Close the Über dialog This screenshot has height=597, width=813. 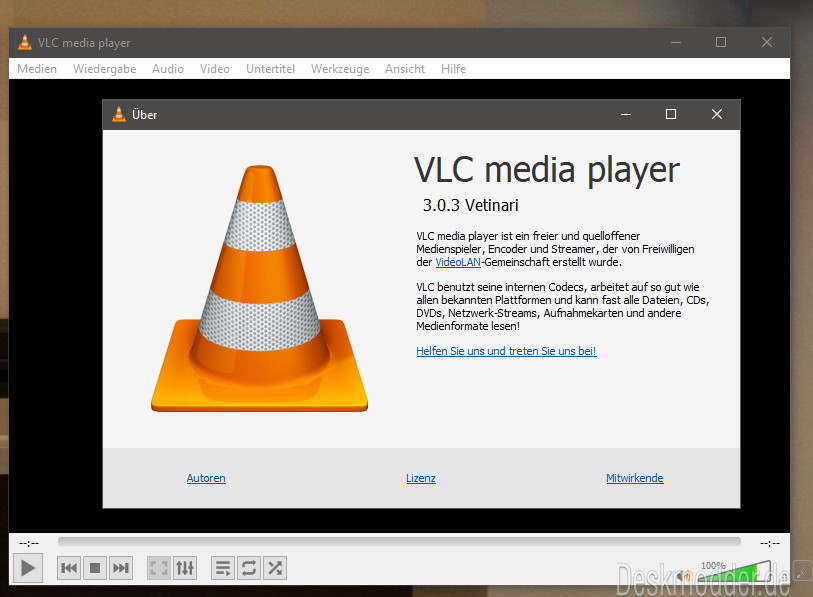(x=717, y=114)
